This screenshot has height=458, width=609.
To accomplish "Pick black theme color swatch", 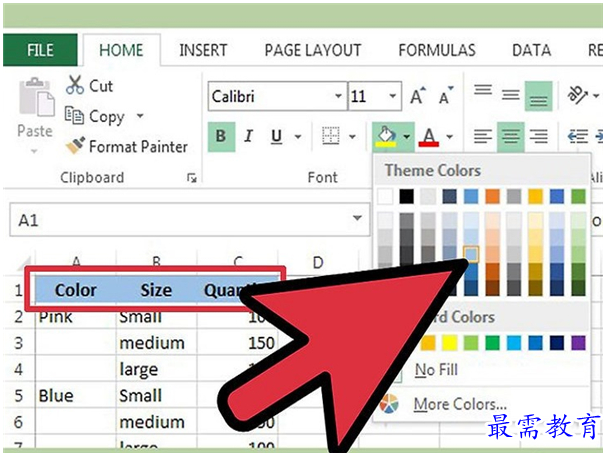I will (407, 196).
